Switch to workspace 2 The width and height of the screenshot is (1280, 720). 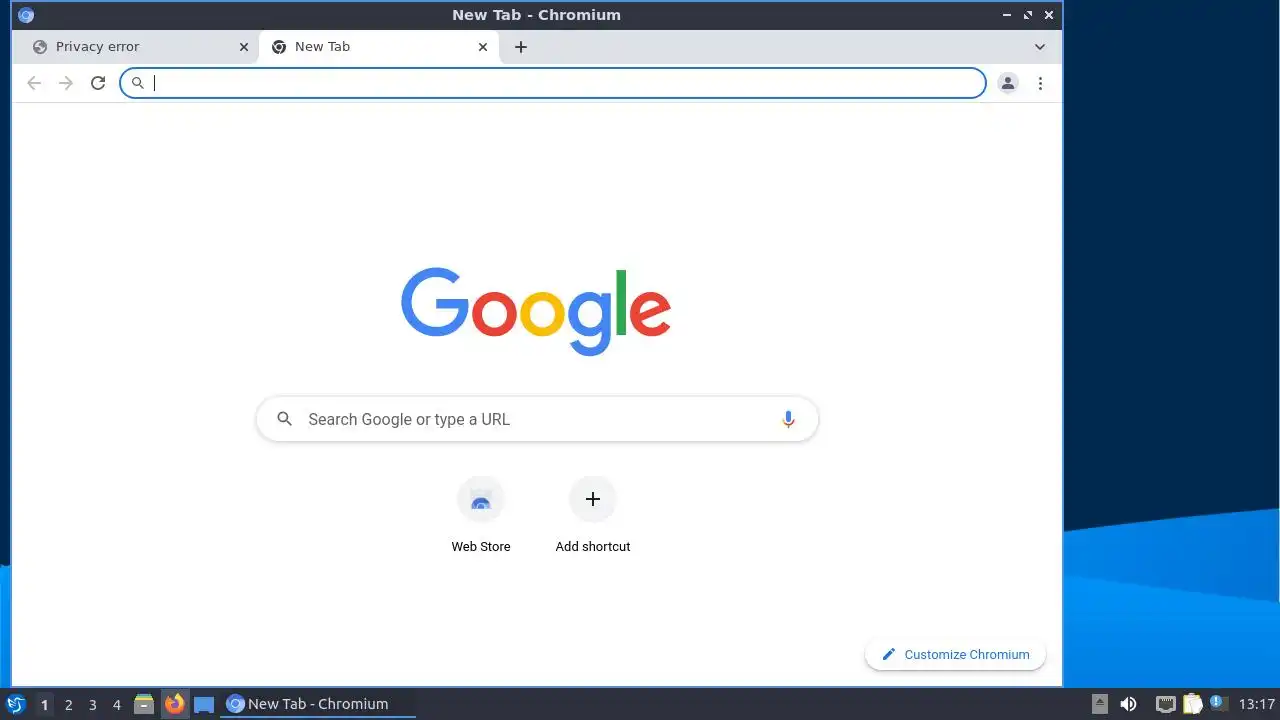coord(68,705)
